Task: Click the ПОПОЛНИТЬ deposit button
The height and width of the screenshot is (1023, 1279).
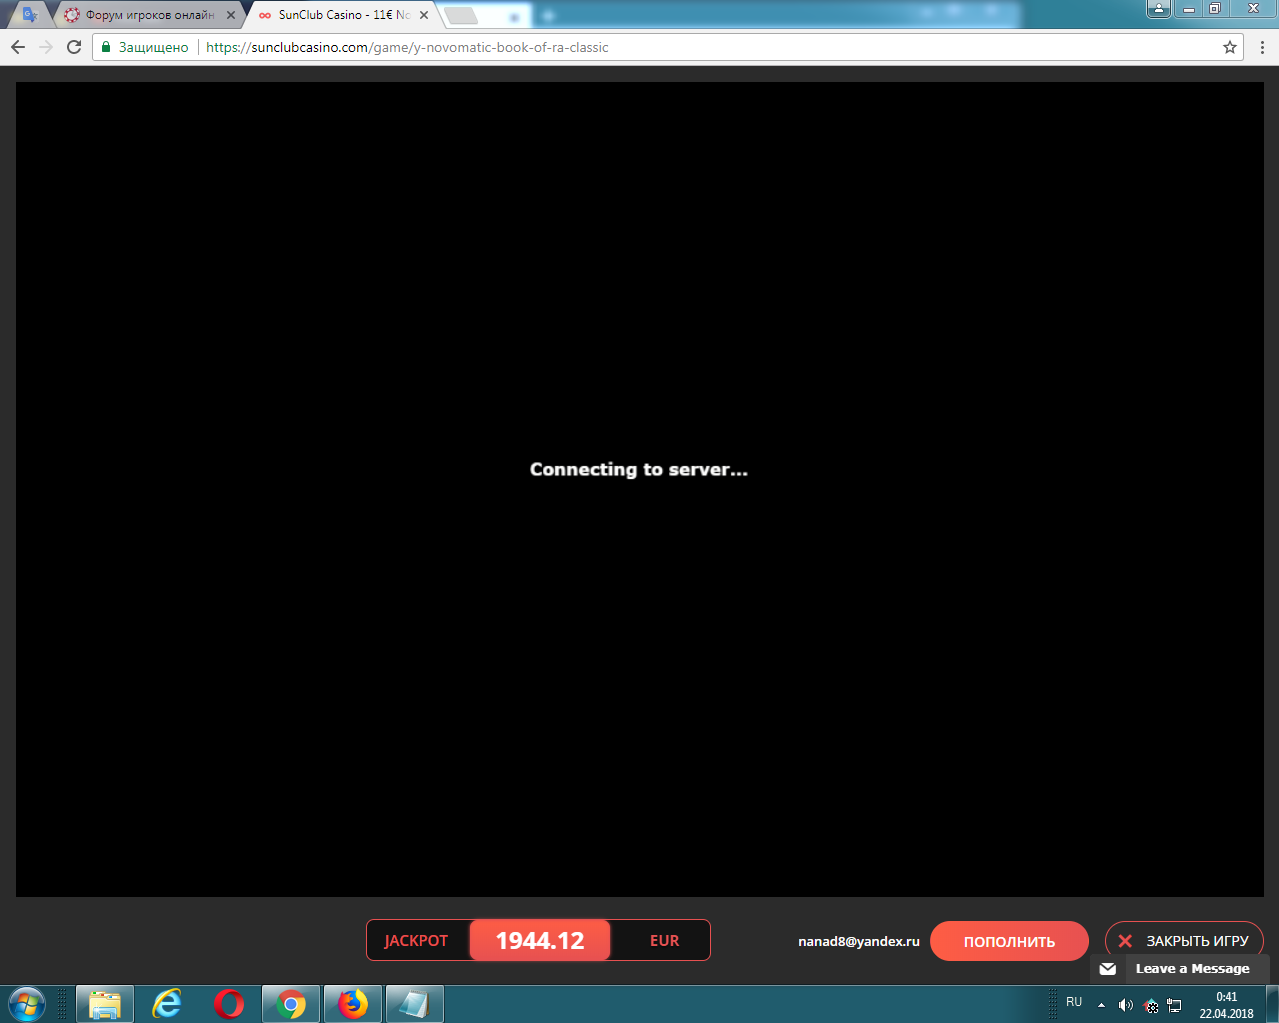Action: pyautogui.click(x=1009, y=941)
